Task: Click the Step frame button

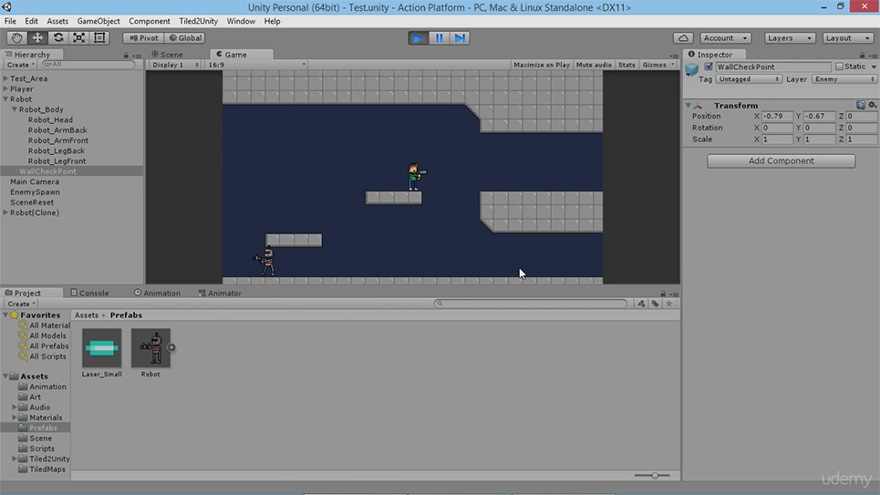Action: pyautogui.click(x=460, y=38)
